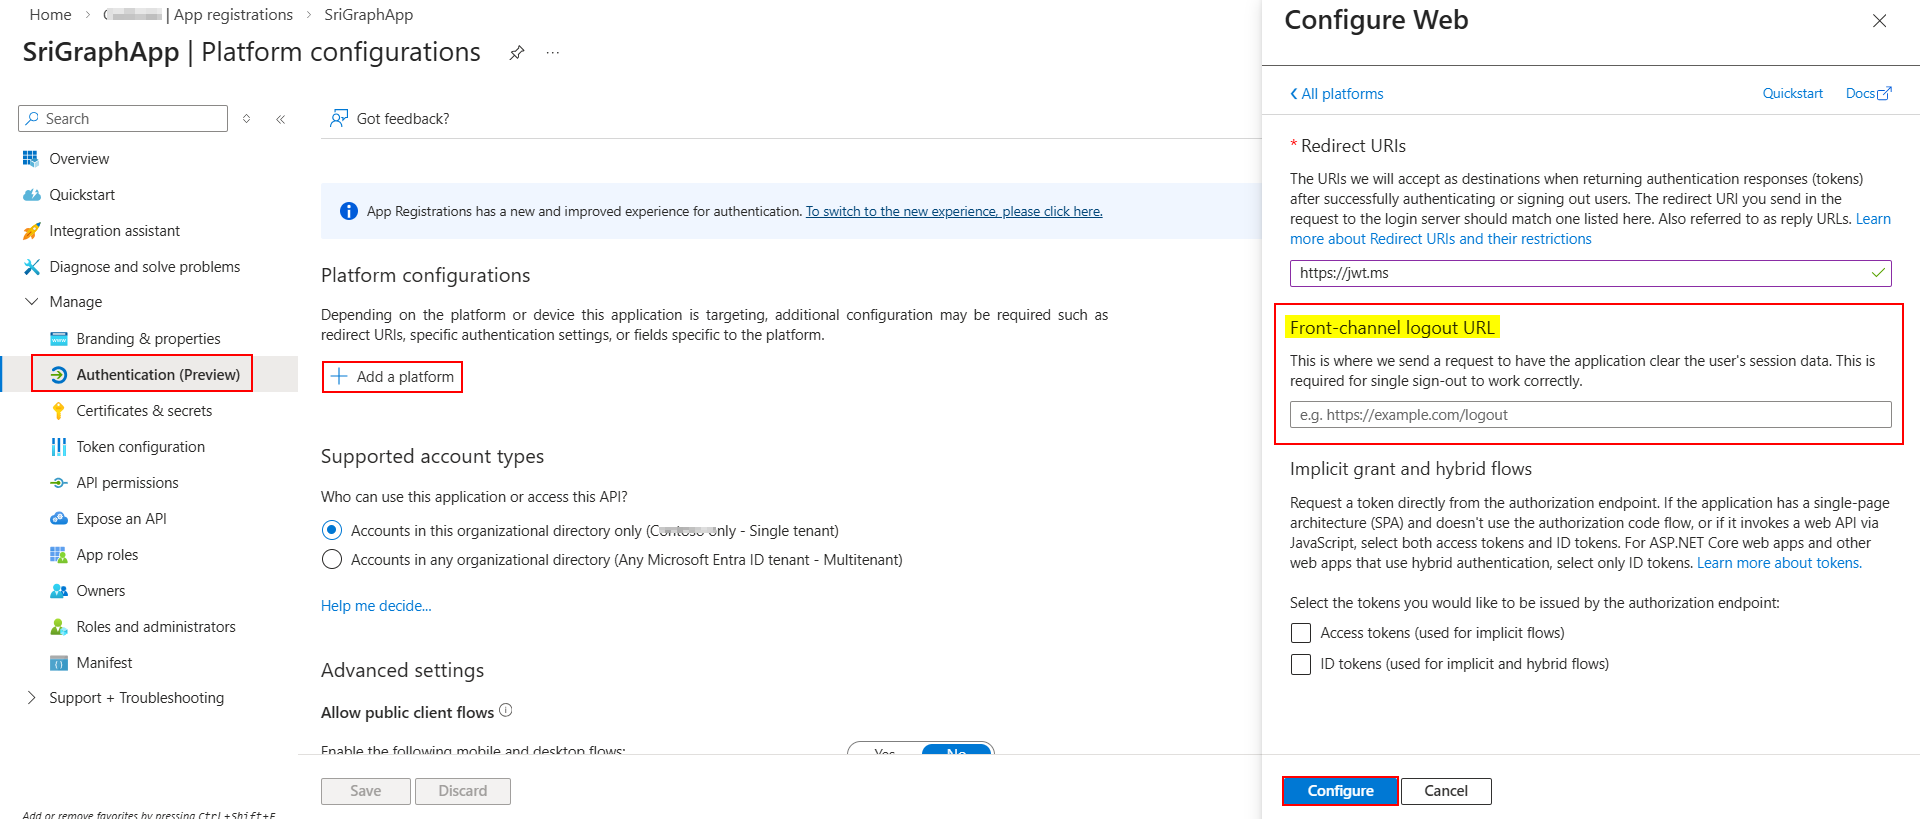Open API permissions page
1920x819 pixels.
[127, 483]
